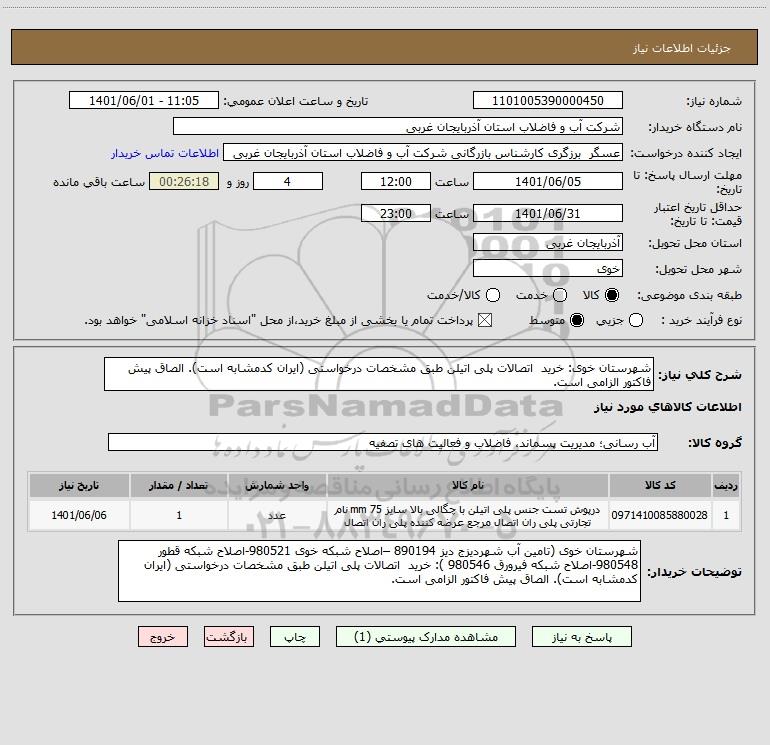Screen dimensions: 770x745
Task: Click the بازگشت back button
Action: click(x=229, y=637)
